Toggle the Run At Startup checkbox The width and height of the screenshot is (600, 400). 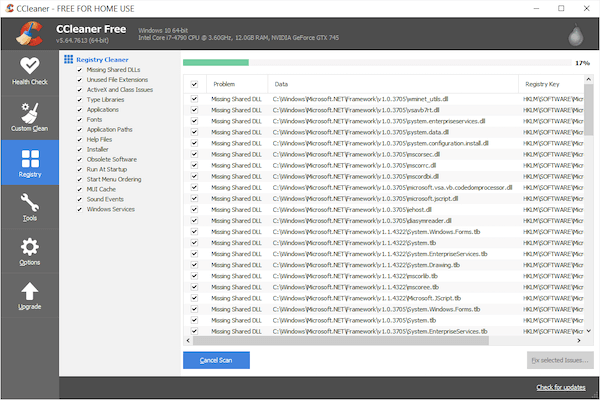pyautogui.click(x=80, y=169)
